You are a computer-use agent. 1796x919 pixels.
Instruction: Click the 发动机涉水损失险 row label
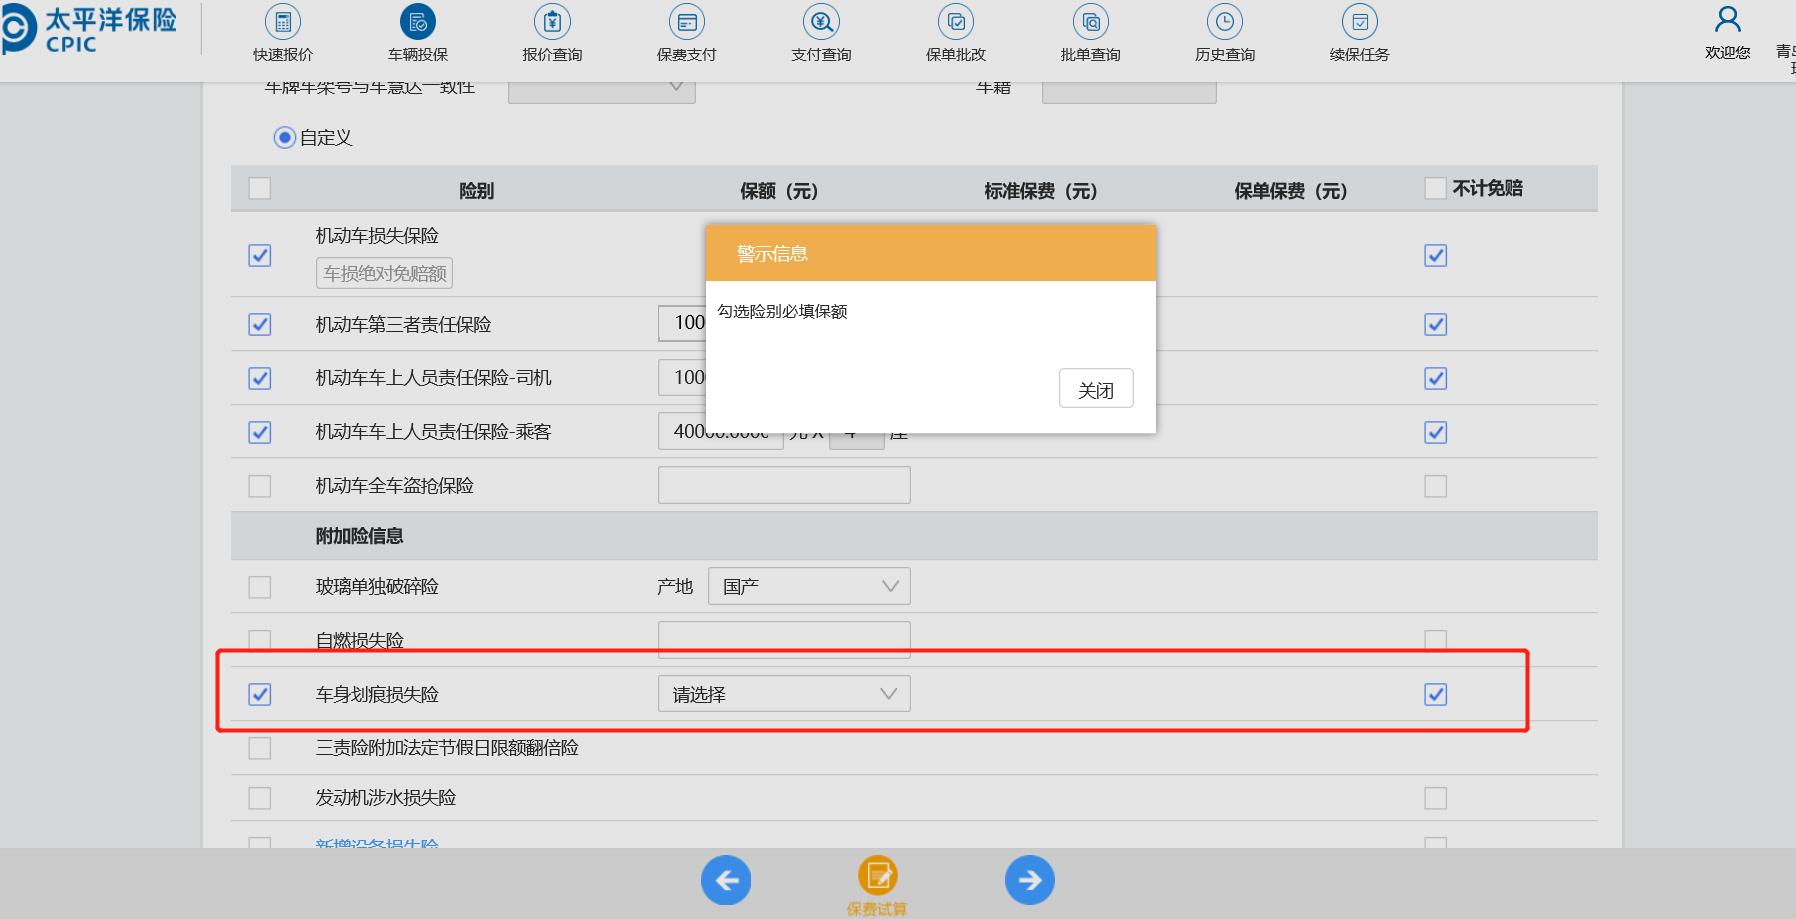click(x=386, y=798)
